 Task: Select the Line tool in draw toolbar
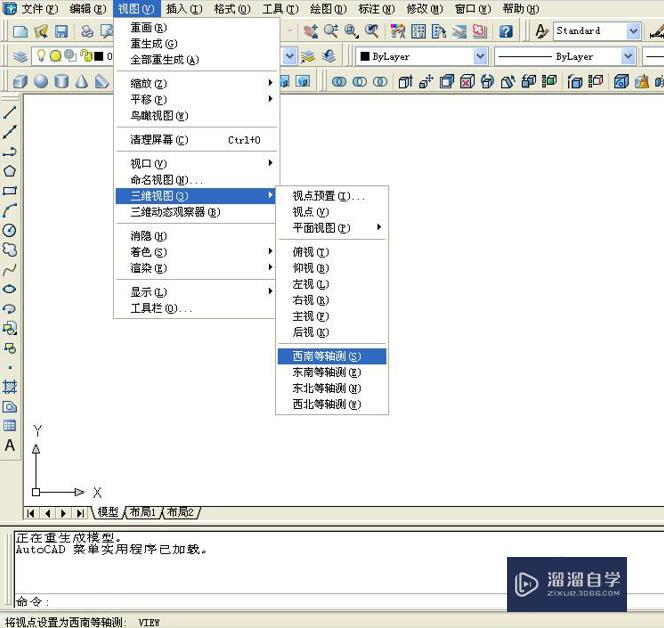pyautogui.click(x=9, y=112)
